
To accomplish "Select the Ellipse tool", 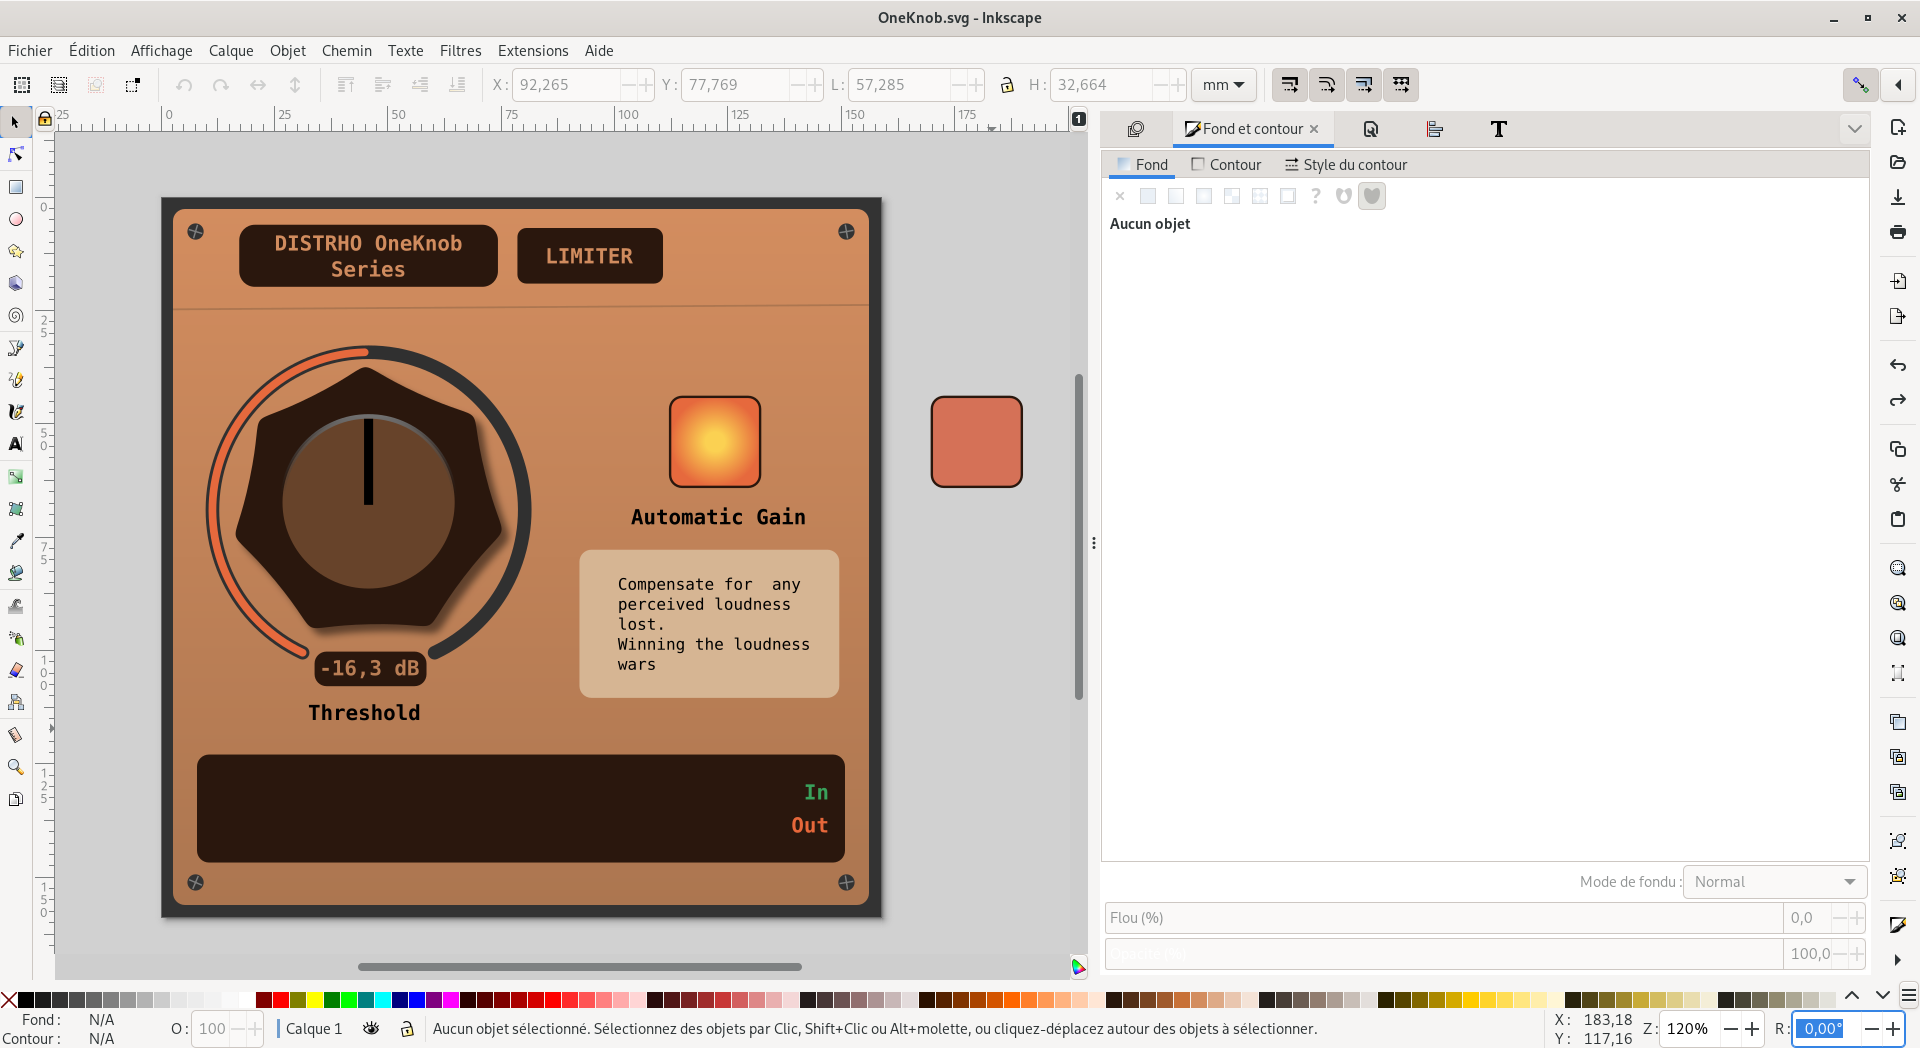I will (15, 219).
